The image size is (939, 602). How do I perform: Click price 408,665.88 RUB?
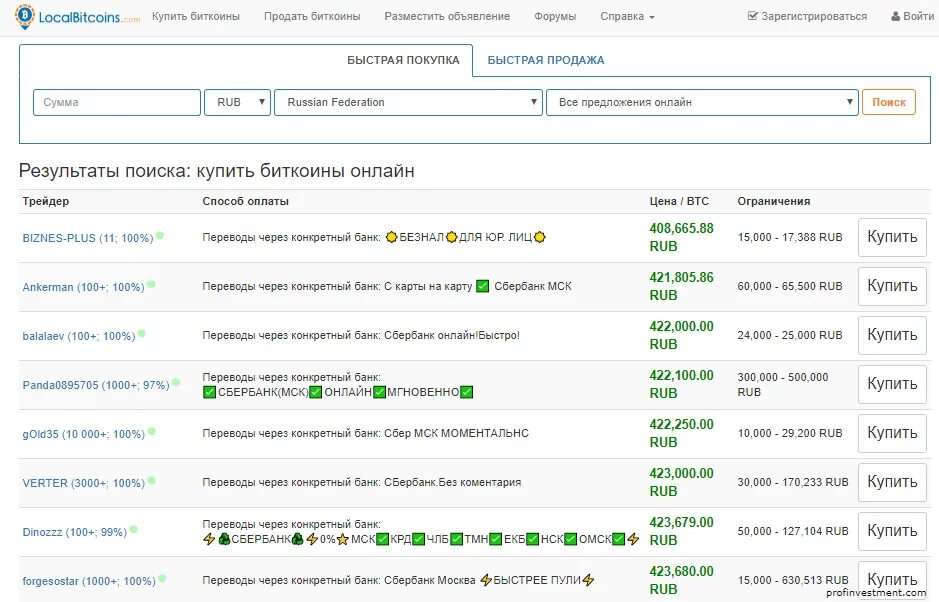[x=681, y=237]
